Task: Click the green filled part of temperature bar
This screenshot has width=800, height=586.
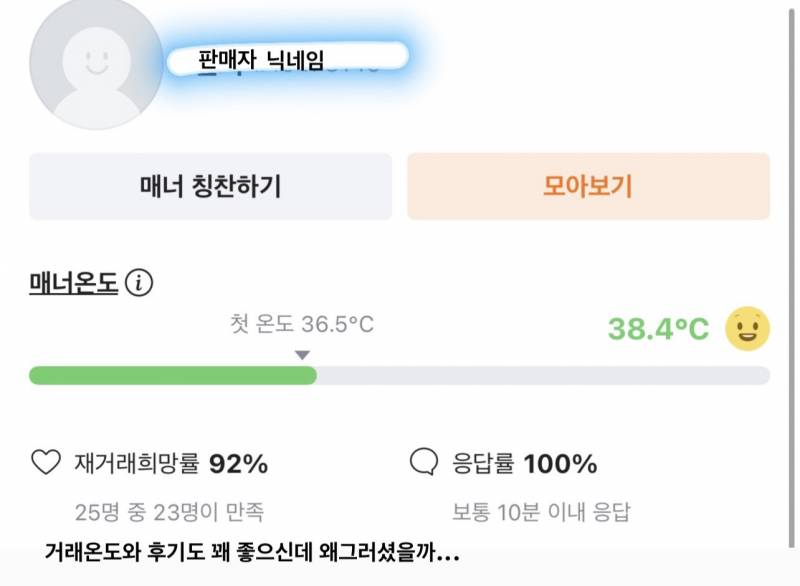Action: click(x=172, y=375)
